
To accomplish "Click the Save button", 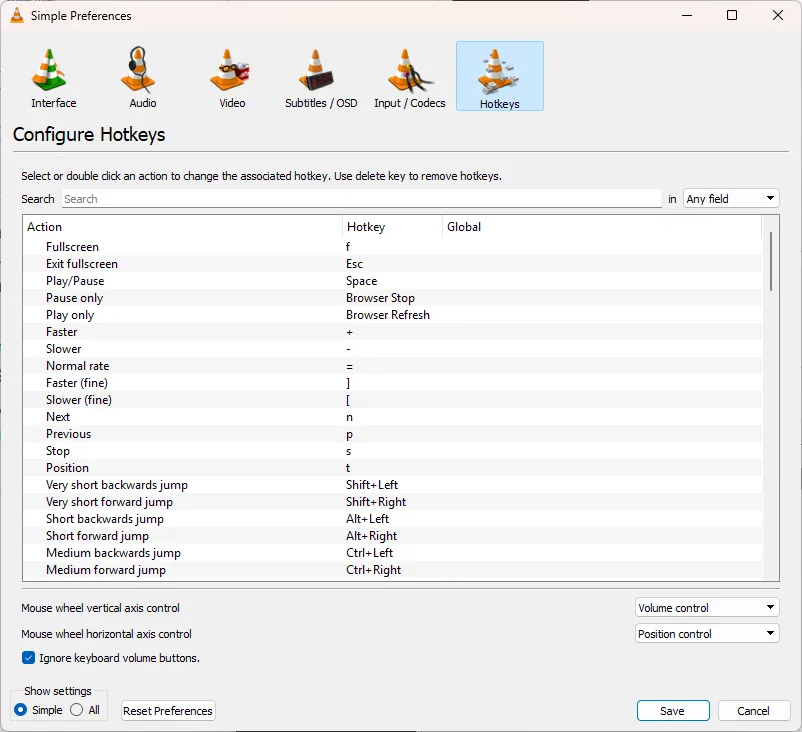I will coord(673,711).
